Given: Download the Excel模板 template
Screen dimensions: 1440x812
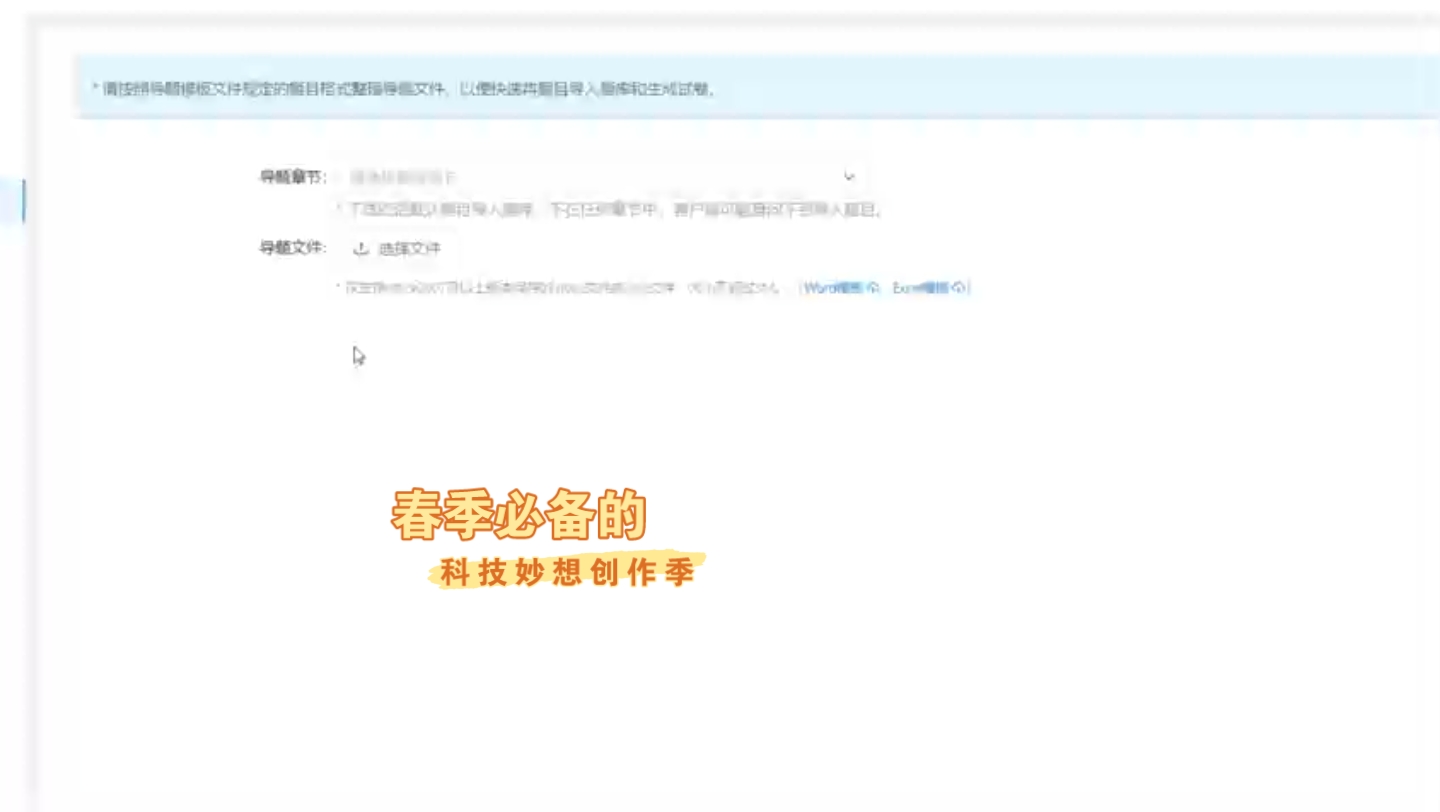Looking at the screenshot, I should [929, 288].
